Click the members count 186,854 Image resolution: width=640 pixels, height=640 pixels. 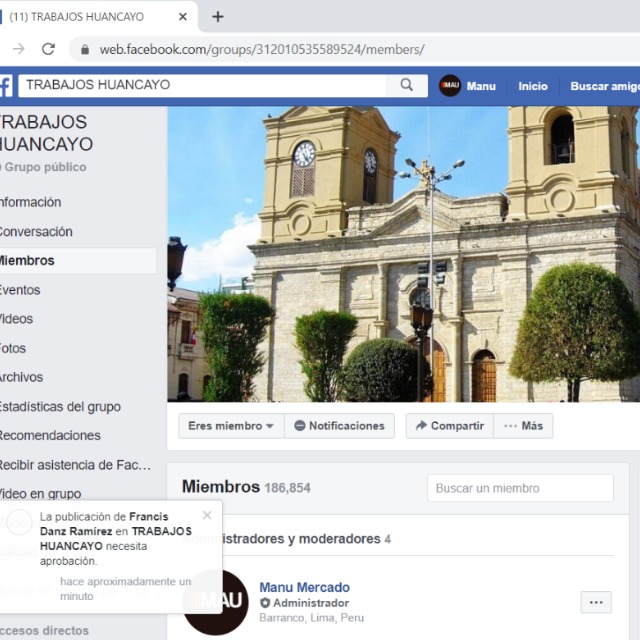288,488
